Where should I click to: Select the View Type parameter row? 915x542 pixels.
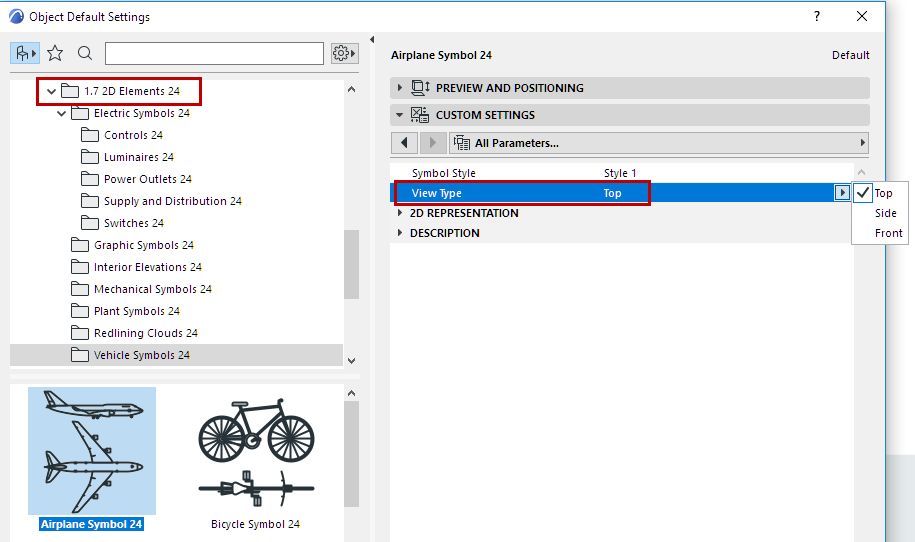coord(621,193)
